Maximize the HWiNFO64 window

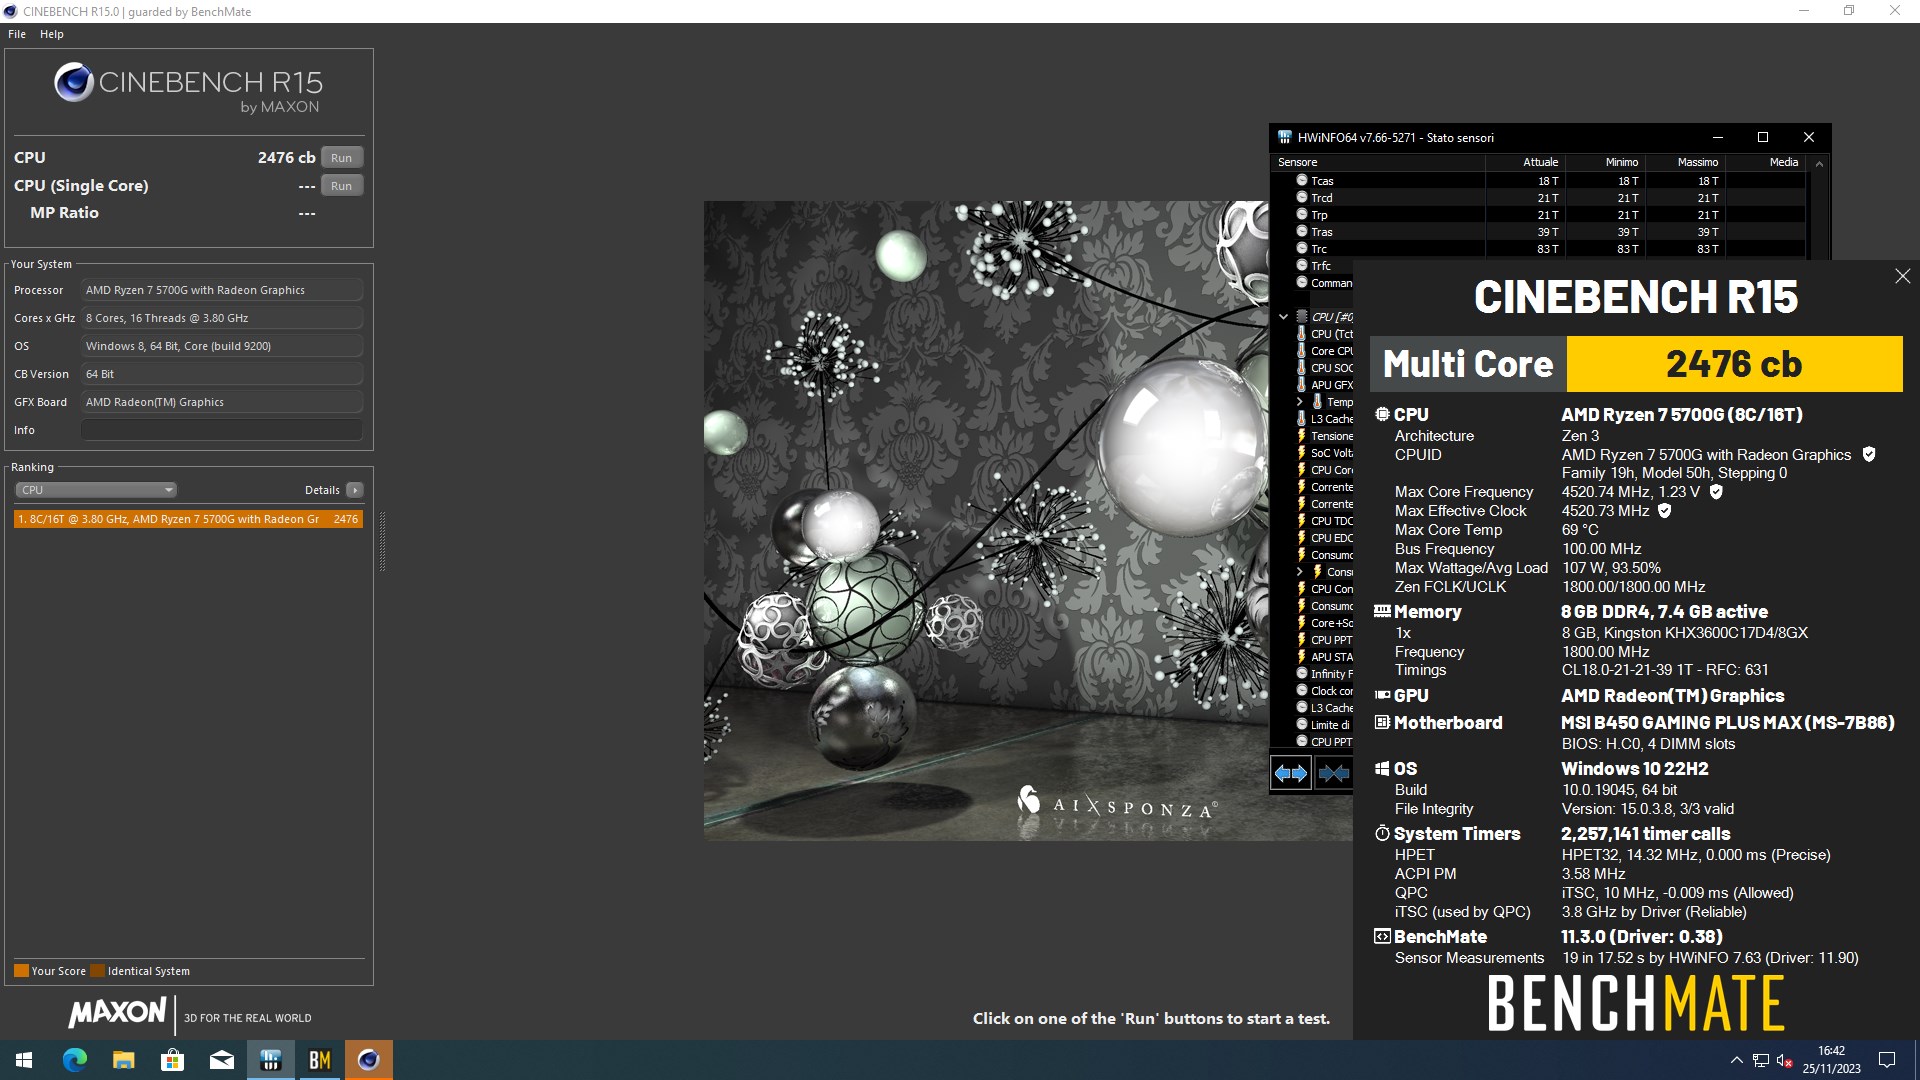(x=1763, y=138)
